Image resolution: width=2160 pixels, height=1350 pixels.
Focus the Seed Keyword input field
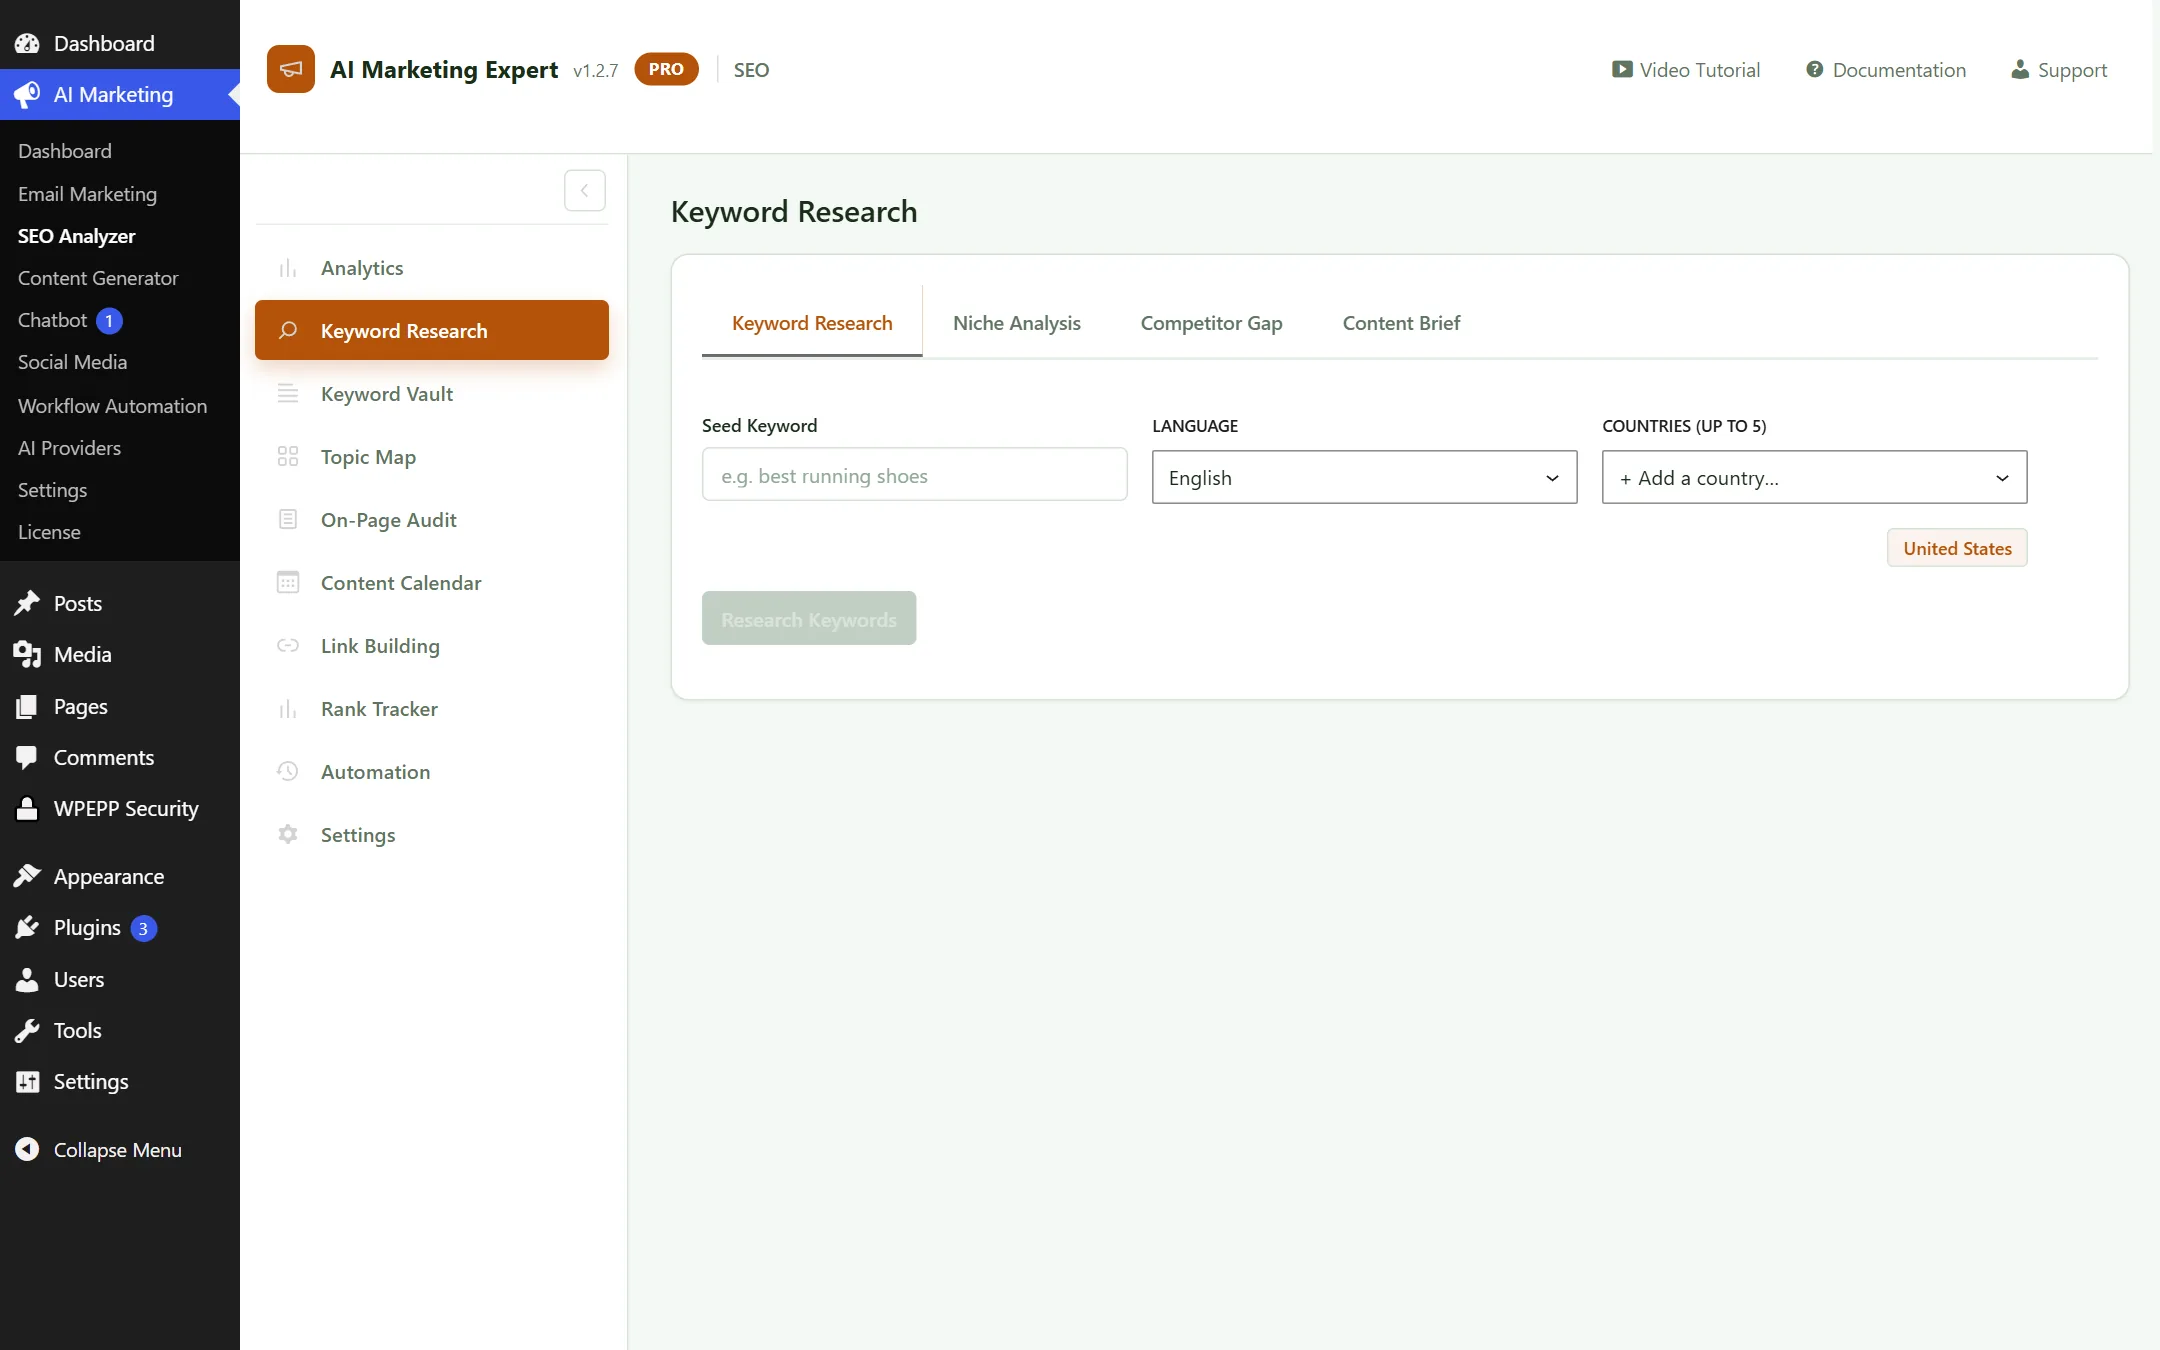point(914,475)
